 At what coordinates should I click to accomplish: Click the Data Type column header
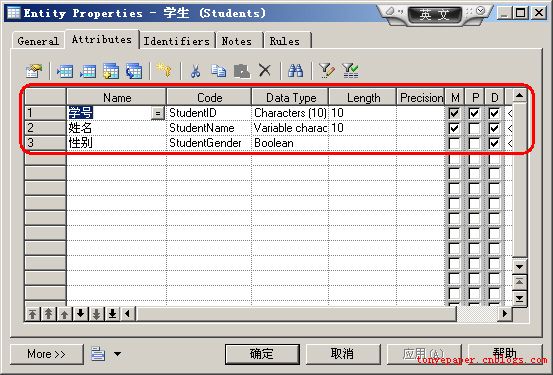290,97
